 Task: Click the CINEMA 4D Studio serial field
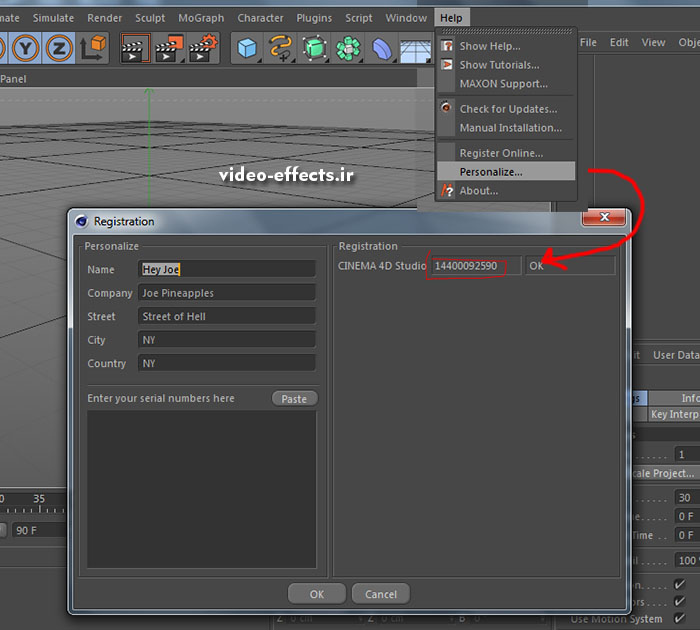click(x=476, y=266)
